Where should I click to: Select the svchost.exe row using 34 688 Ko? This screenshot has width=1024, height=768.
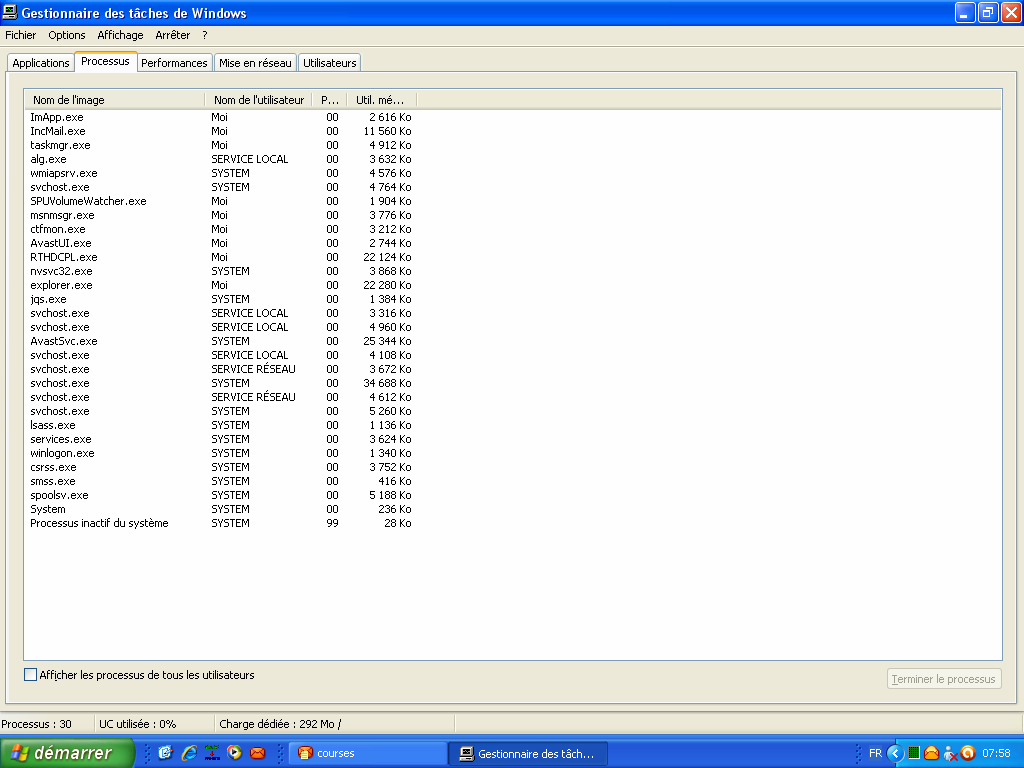coord(221,383)
